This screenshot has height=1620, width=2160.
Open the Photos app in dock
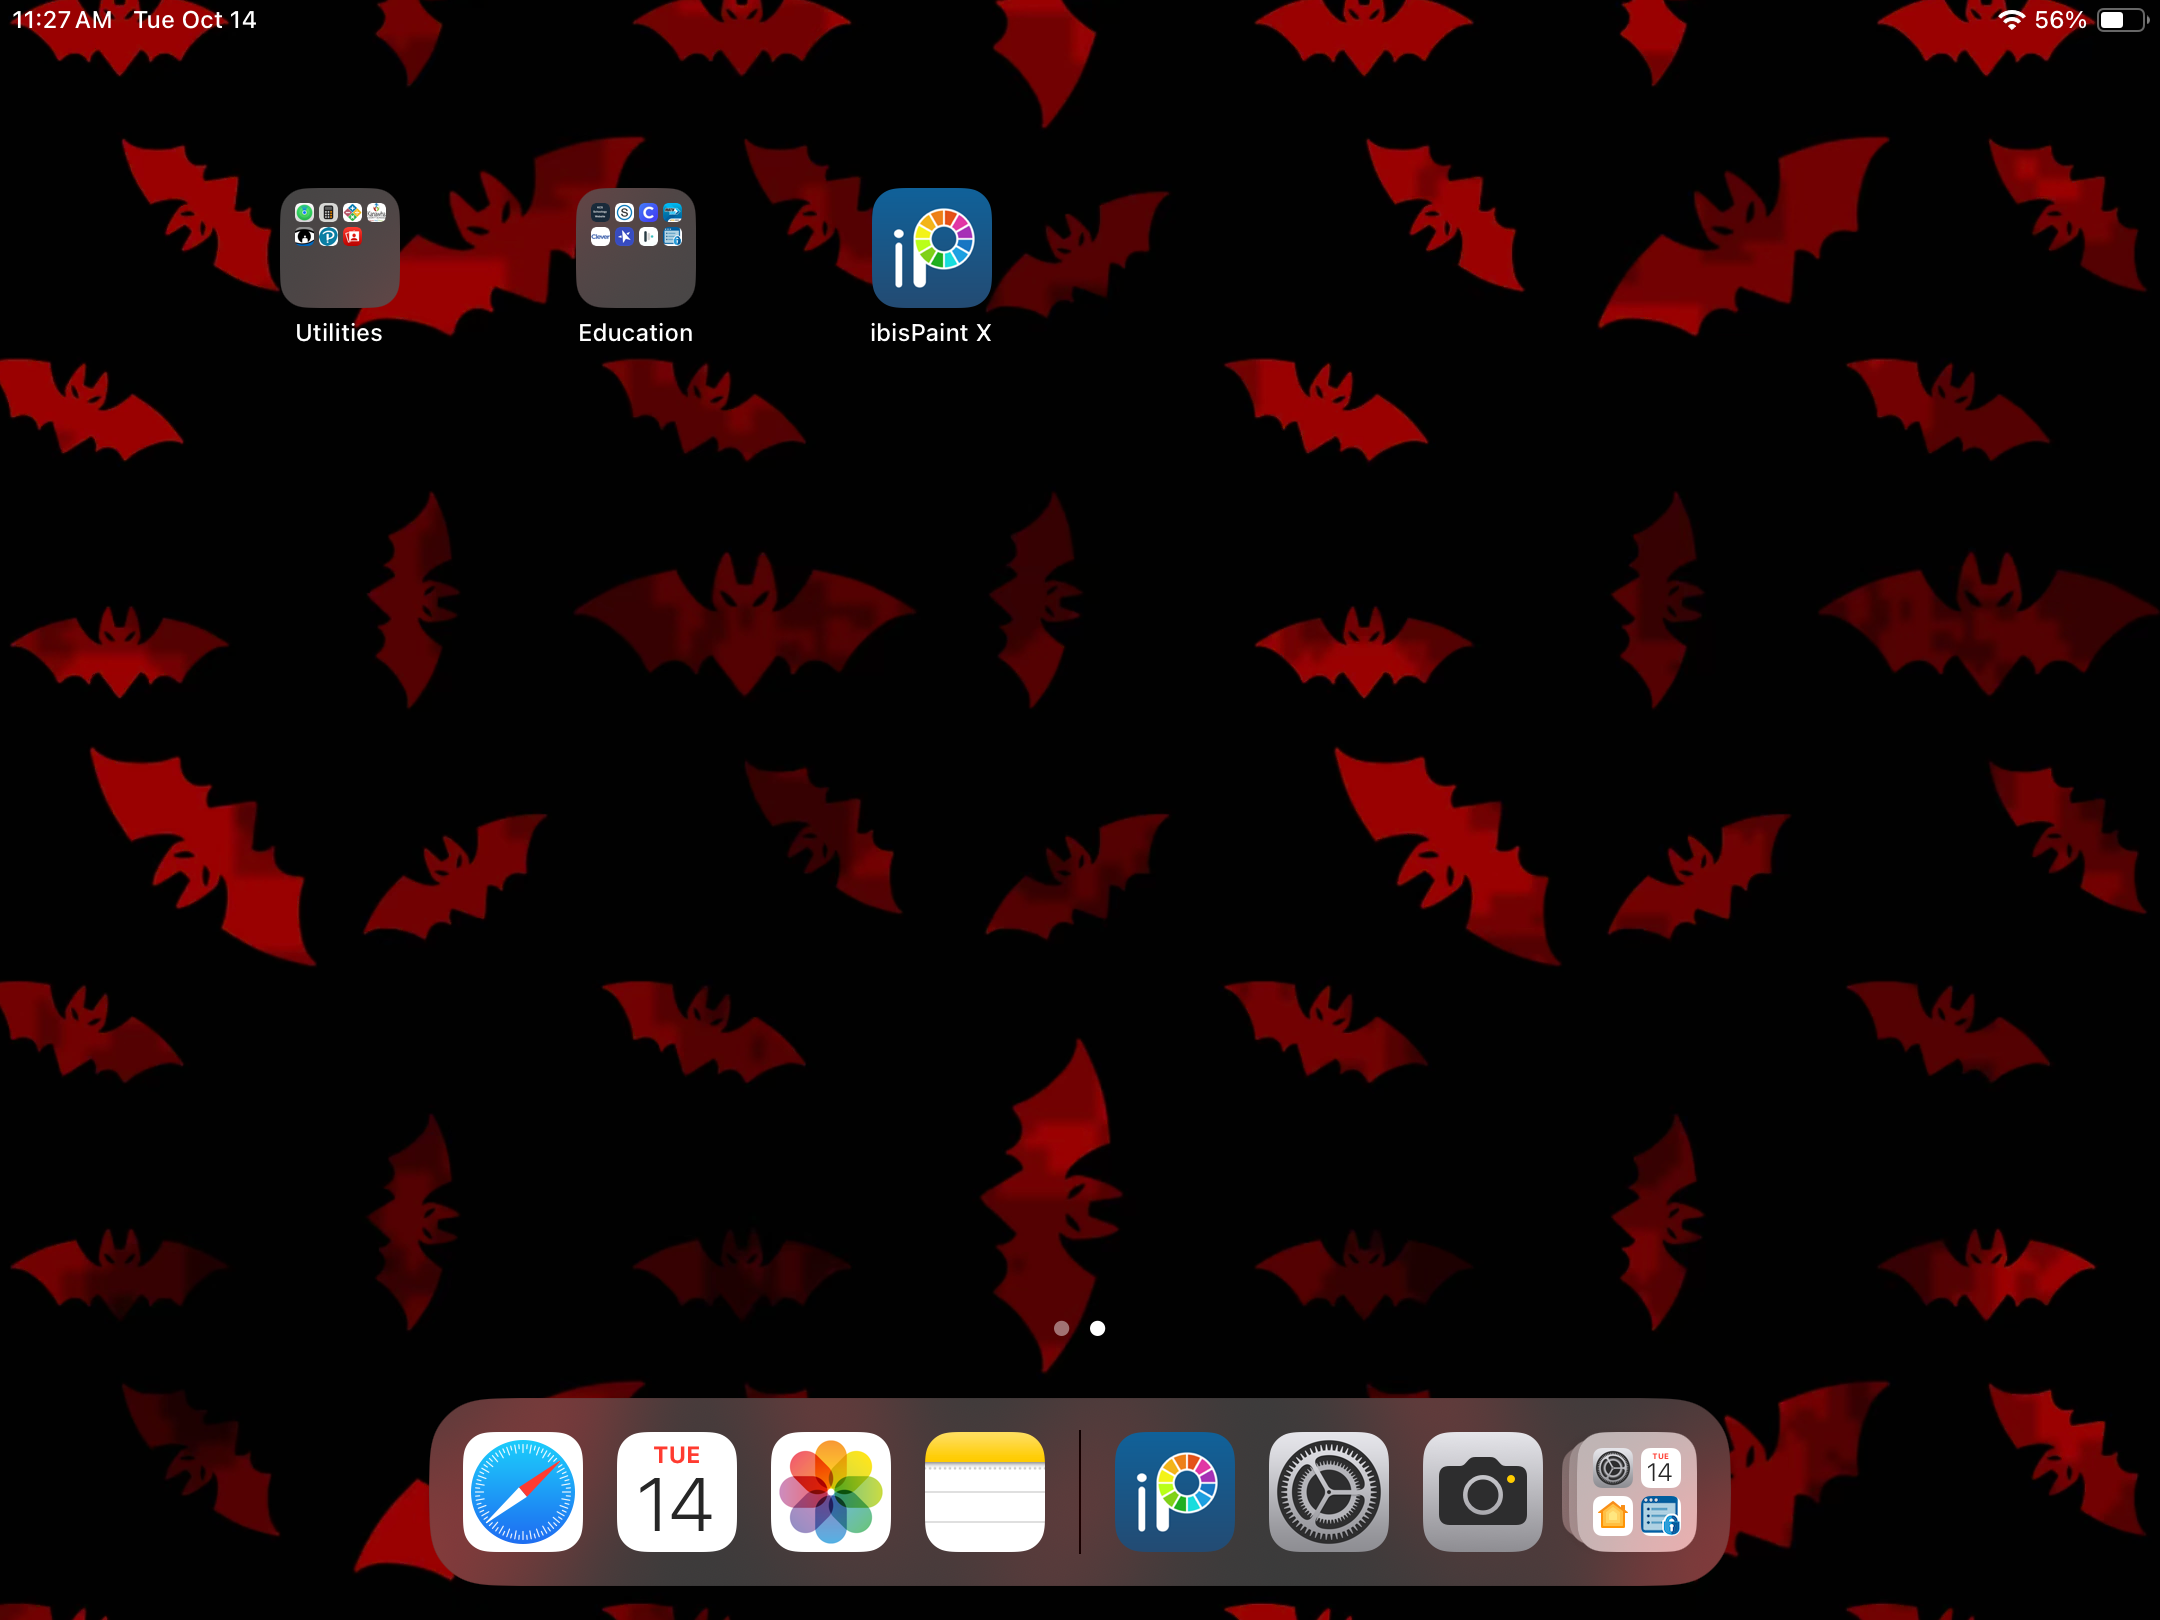pos(831,1491)
